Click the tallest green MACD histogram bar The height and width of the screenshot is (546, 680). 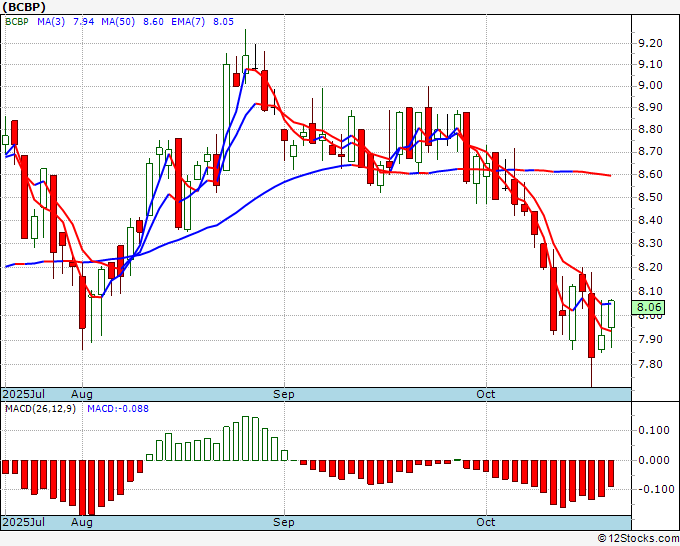coord(245,438)
